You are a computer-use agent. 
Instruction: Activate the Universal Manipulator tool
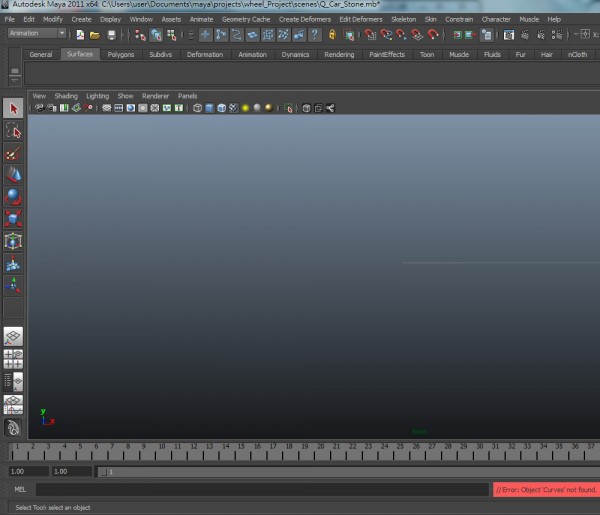13,241
